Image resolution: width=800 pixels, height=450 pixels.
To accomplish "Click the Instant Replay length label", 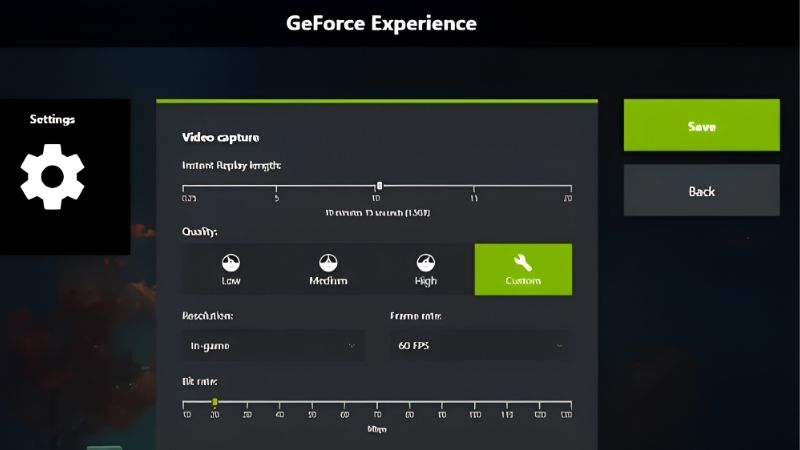I will coord(232,165).
